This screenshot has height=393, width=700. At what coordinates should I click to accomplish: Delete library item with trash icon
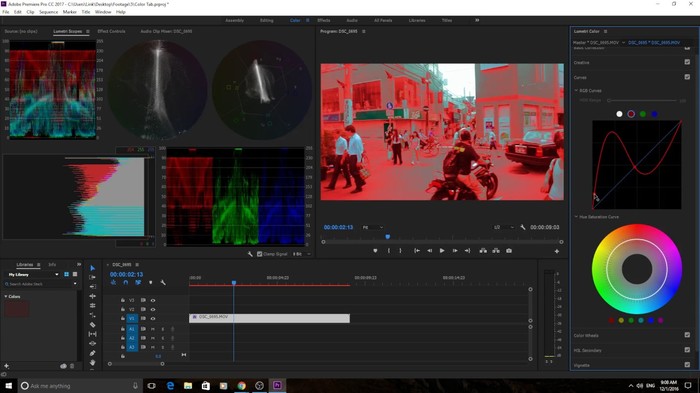coord(72,366)
